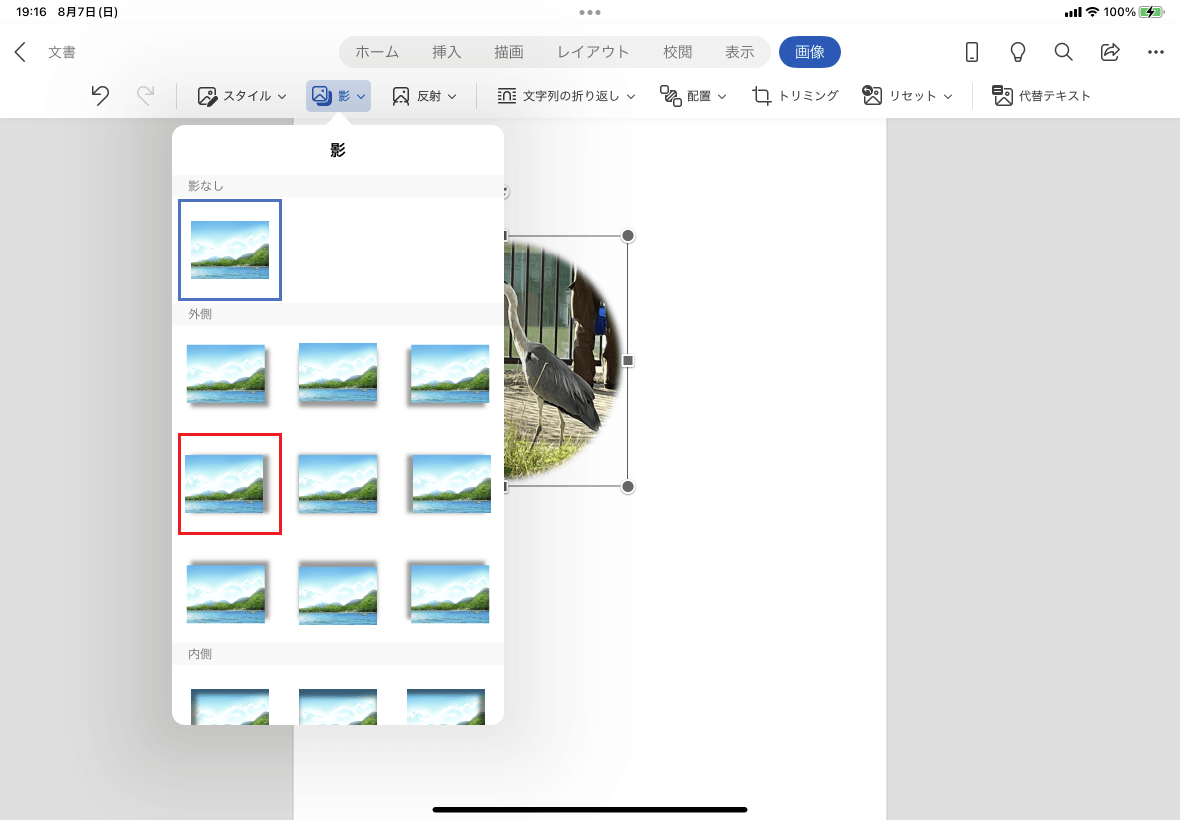Screen dimensions: 1180x820
Task: Toggle mobile view phone icon
Action: (972, 52)
